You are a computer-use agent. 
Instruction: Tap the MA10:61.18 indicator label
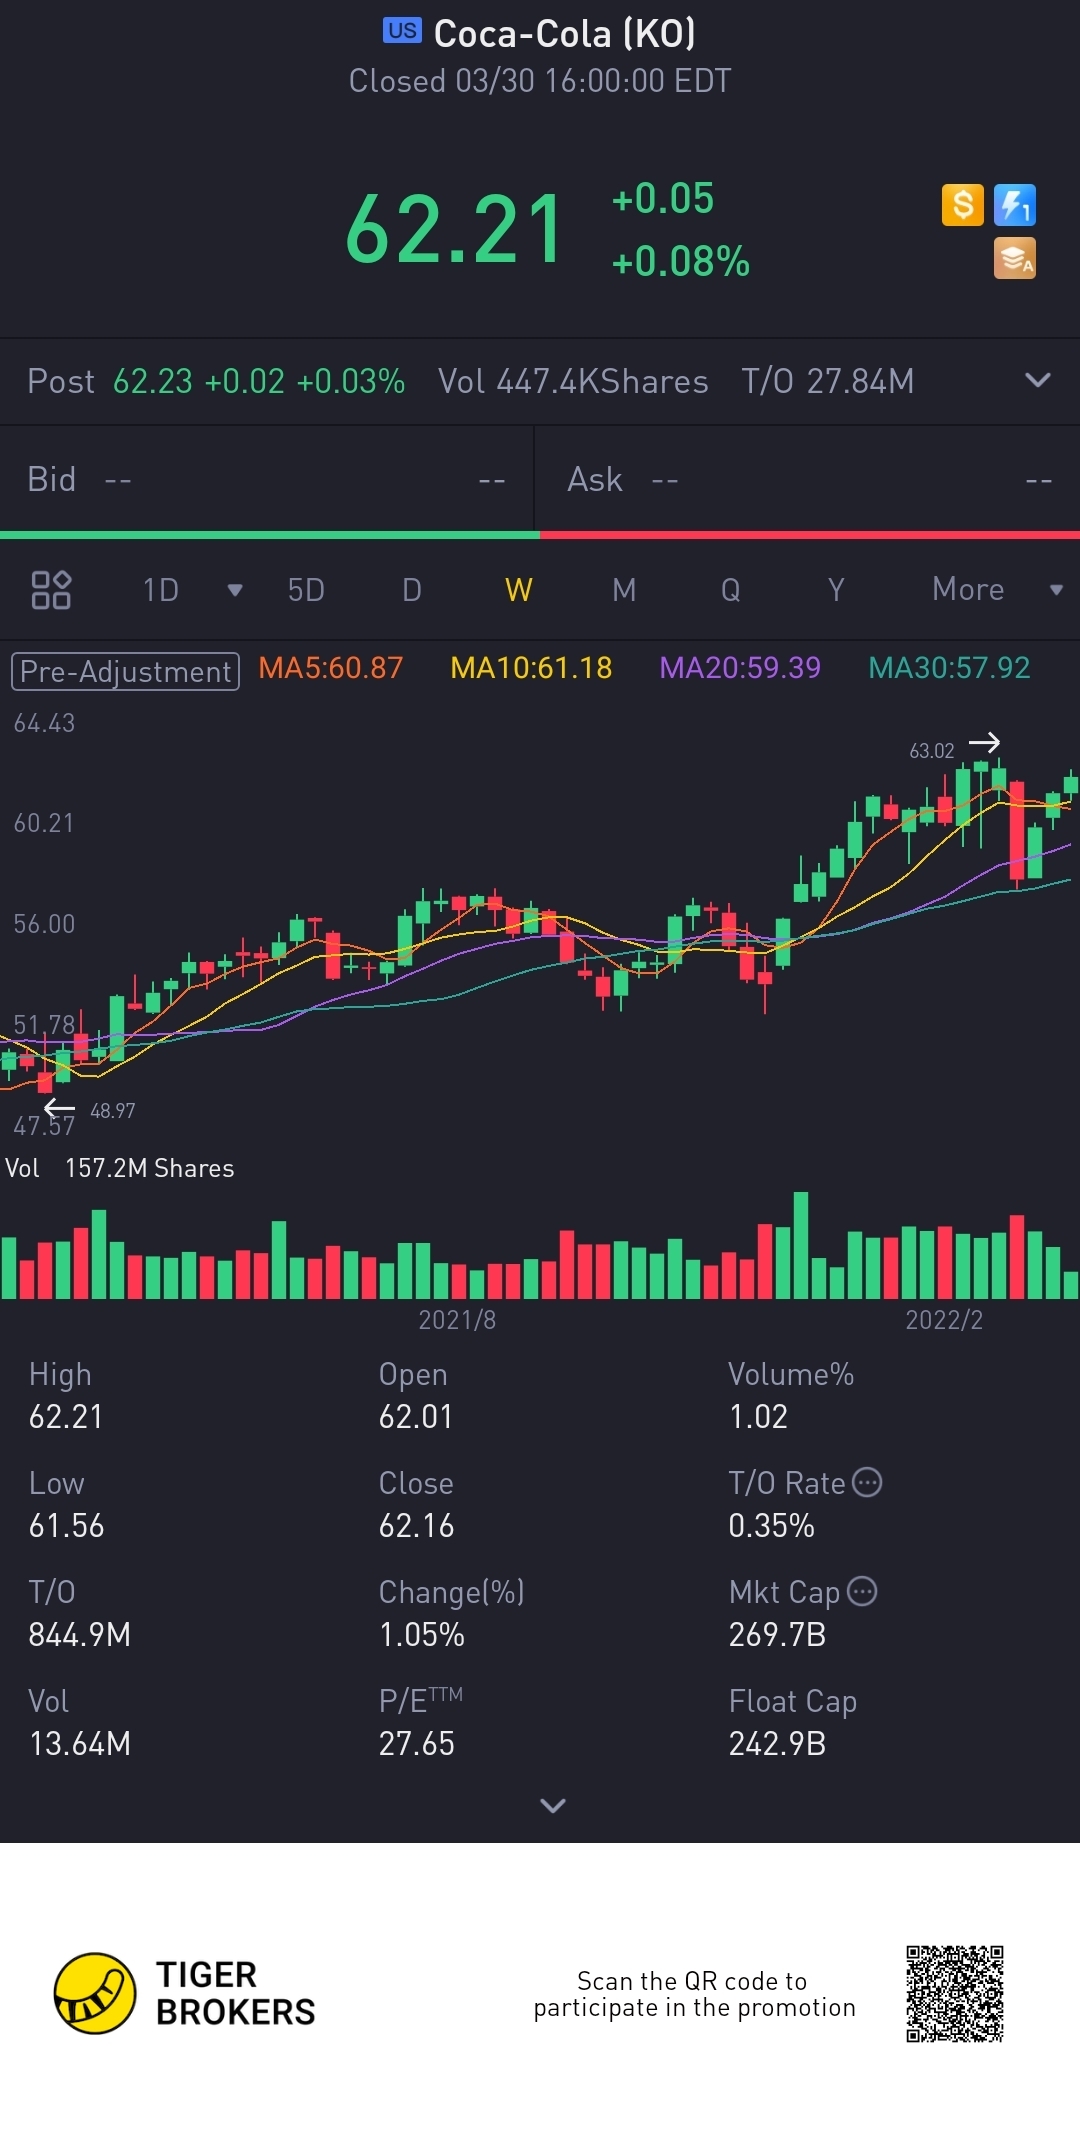531,668
